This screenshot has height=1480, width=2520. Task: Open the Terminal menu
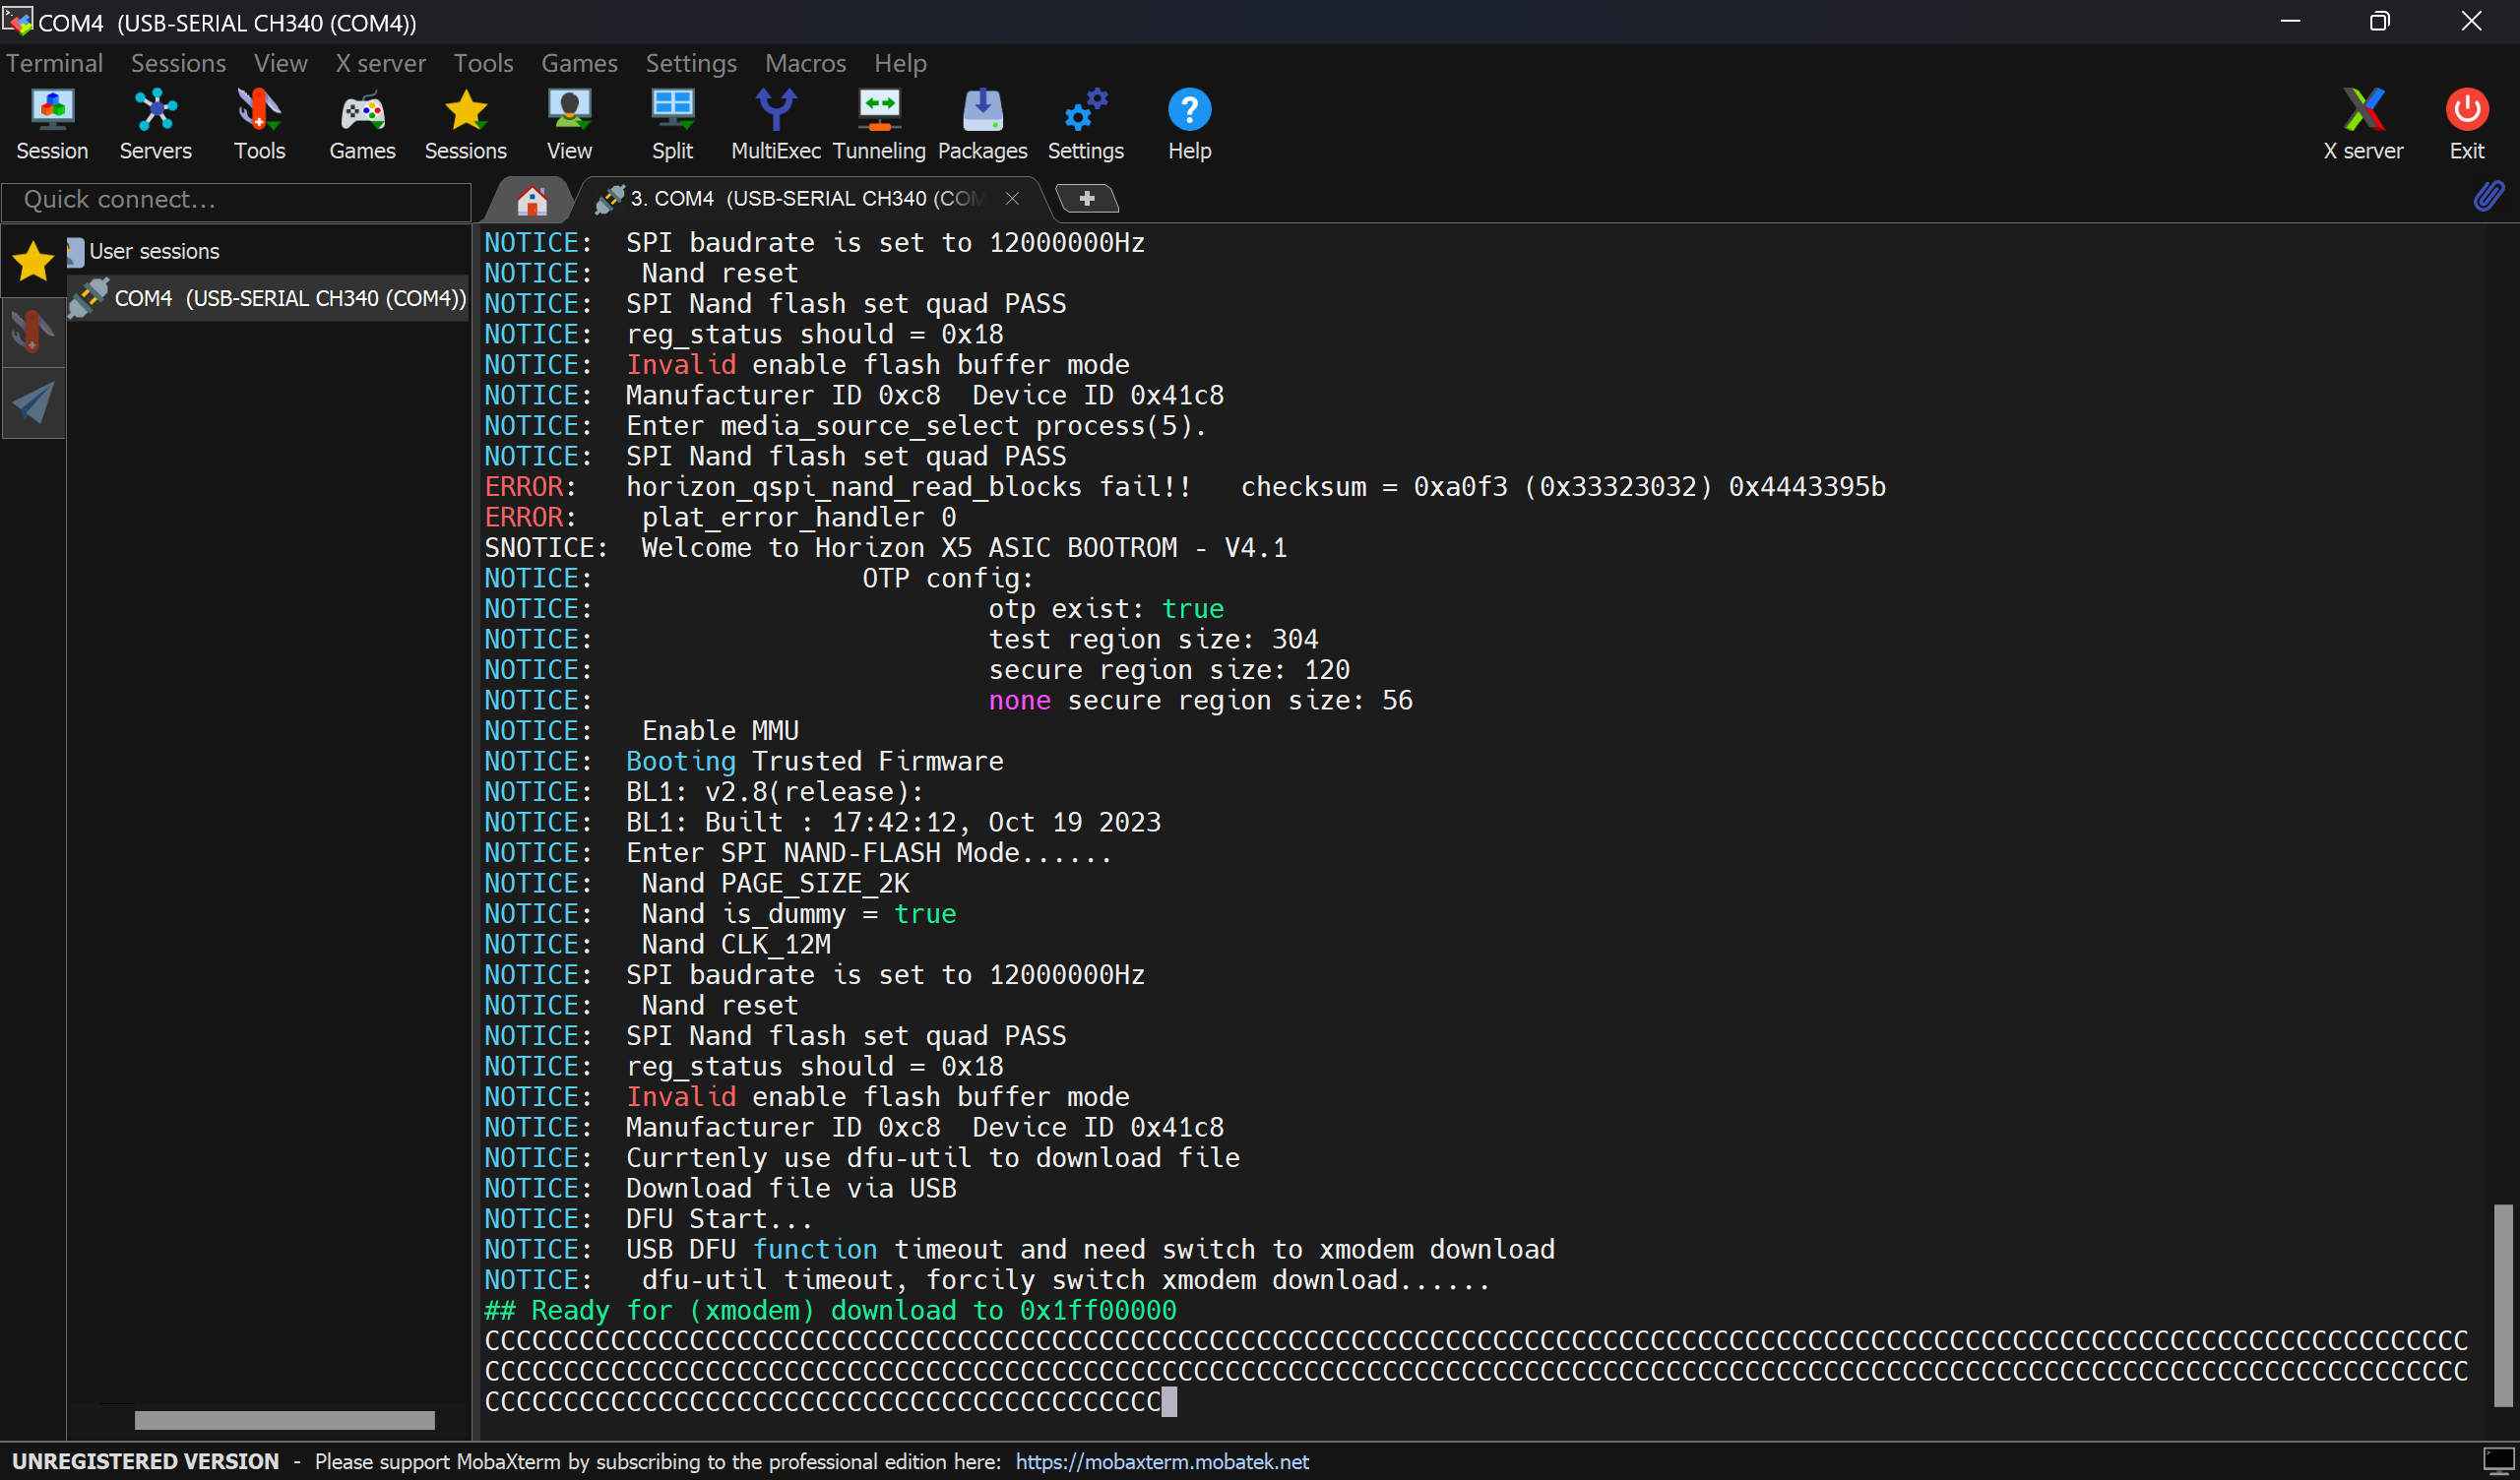point(54,63)
